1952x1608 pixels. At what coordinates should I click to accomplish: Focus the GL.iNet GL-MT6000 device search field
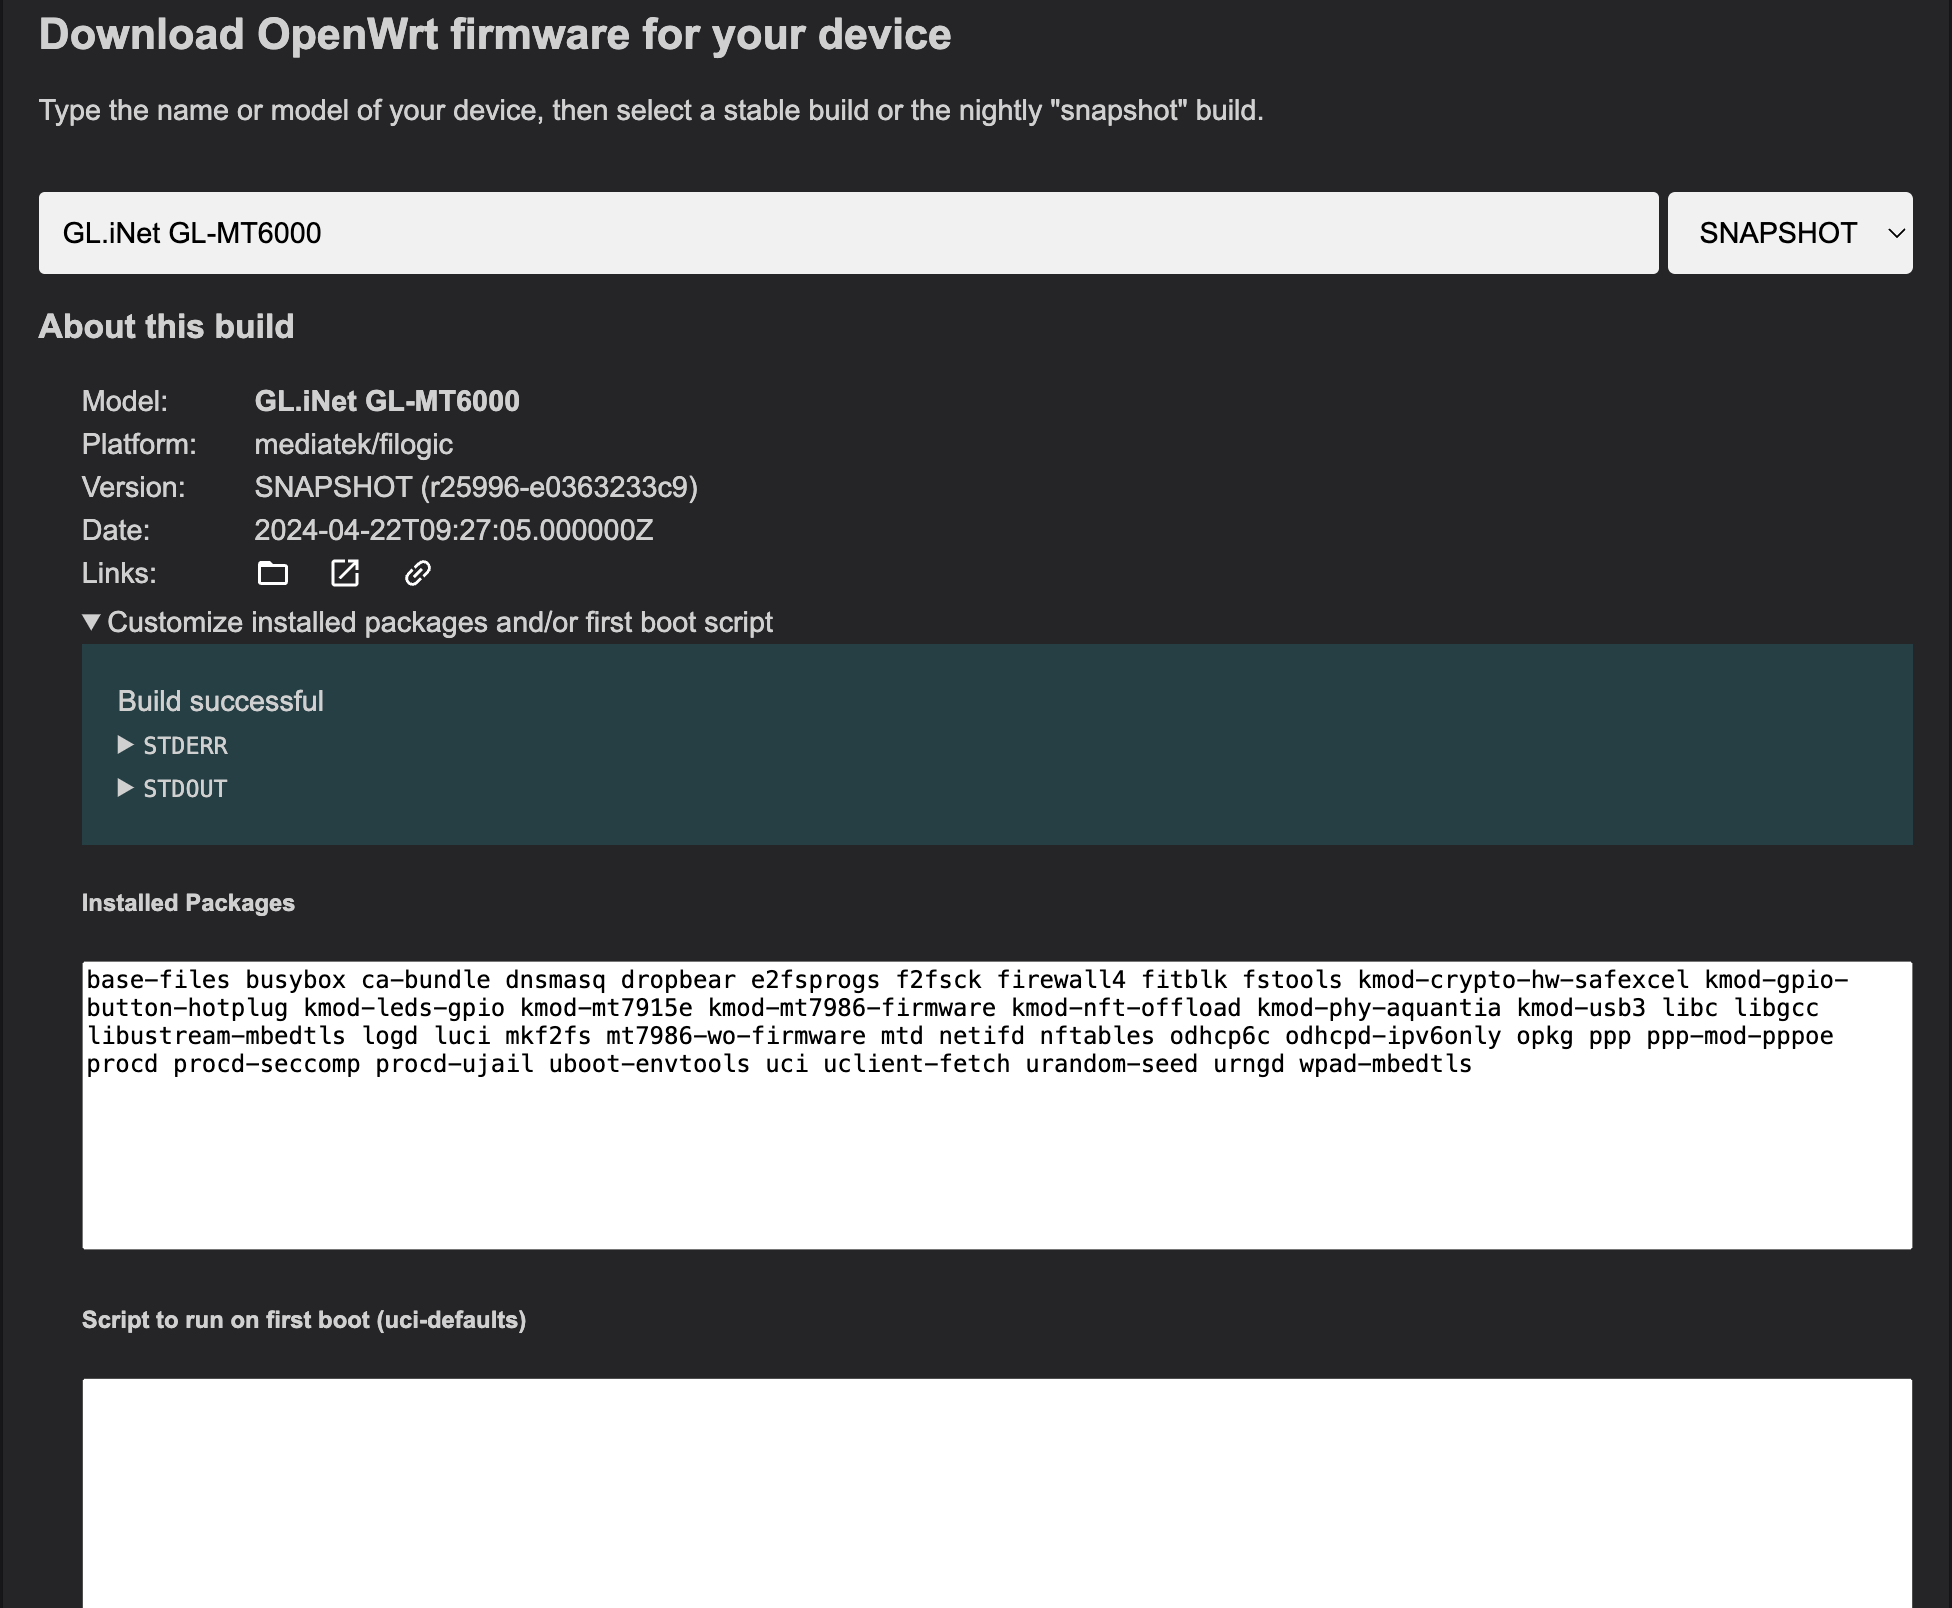click(848, 233)
